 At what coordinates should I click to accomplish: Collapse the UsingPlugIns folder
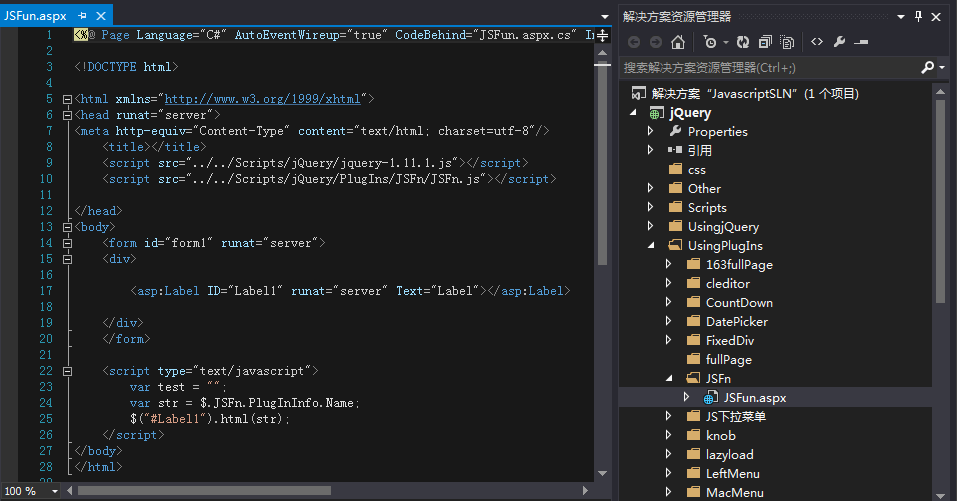click(651, 246)
